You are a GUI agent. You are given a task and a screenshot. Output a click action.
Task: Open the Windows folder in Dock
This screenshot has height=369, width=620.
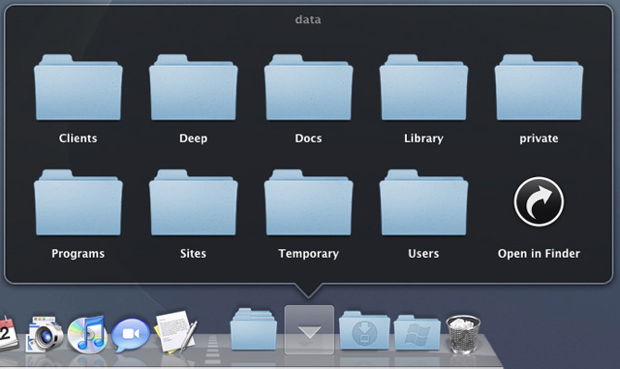(x=417, y=333)
